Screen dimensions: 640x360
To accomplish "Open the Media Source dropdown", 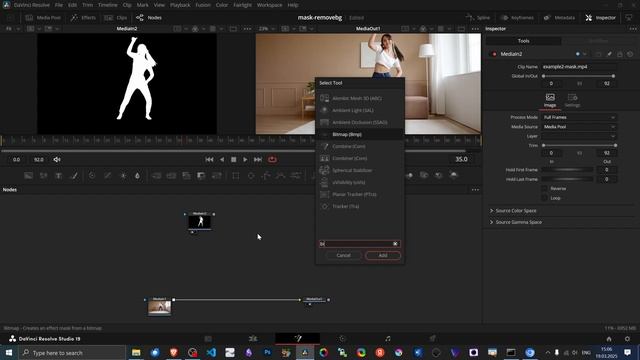I will click(579, 127).
